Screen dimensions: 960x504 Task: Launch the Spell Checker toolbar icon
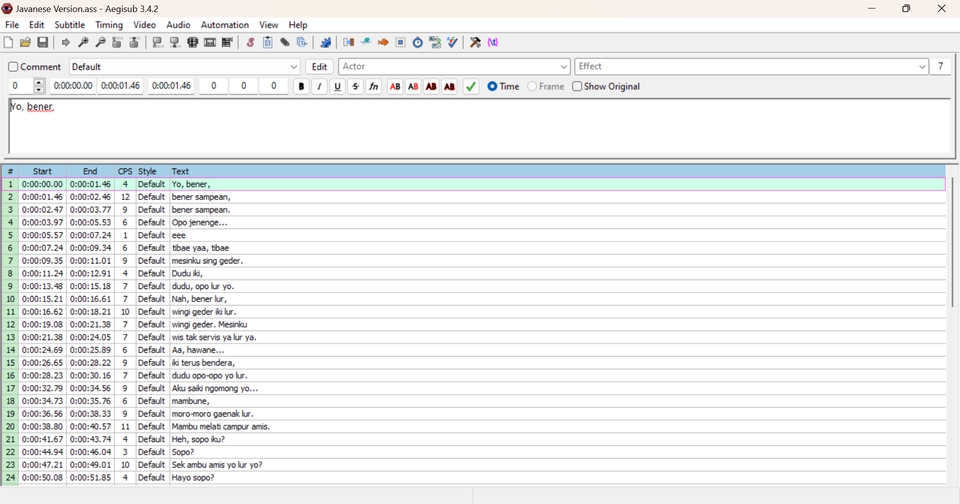(453, 43)
